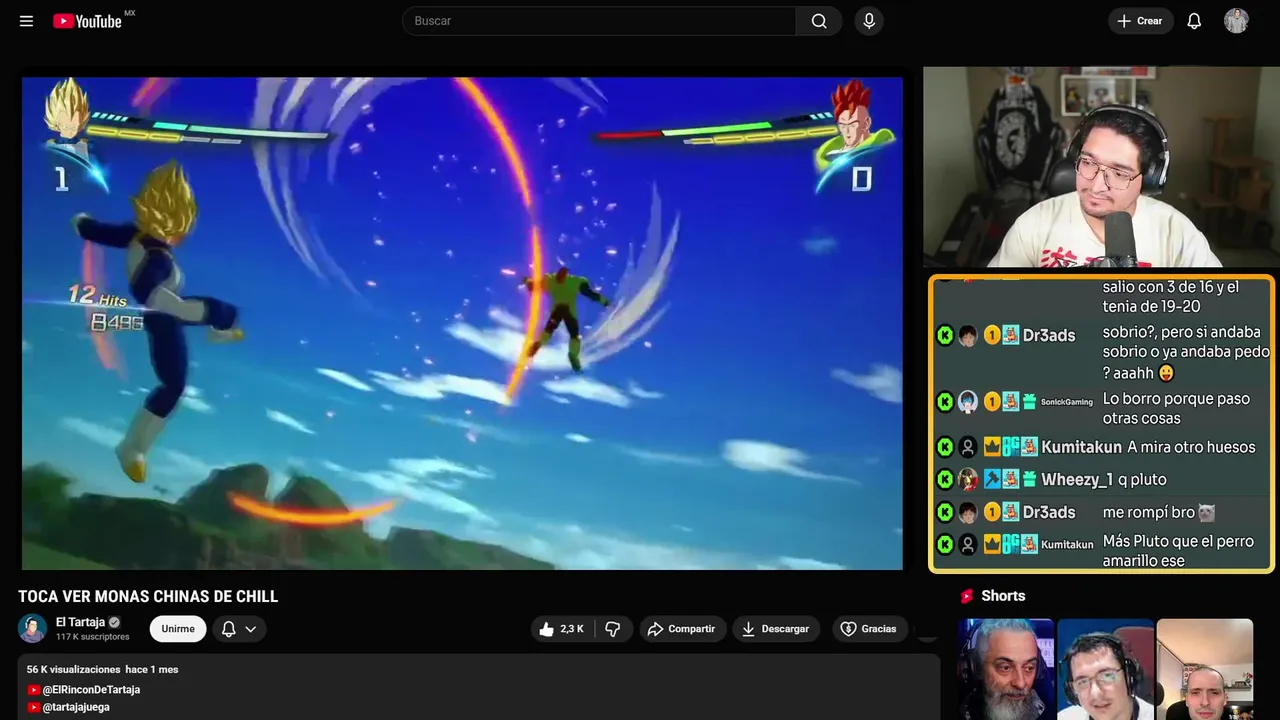Image resolution: width=1280 pixels, height=720 pixels.
Task: Share the video via Compartir
Action: [681, 629]
